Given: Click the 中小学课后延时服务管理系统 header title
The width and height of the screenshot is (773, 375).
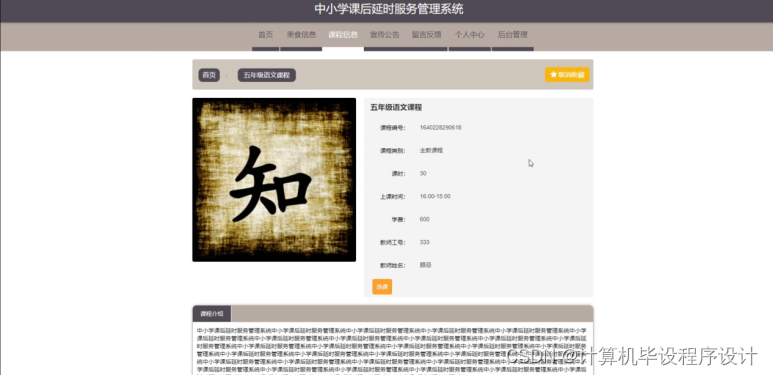Looking at the screenshot, I should 389,9.
